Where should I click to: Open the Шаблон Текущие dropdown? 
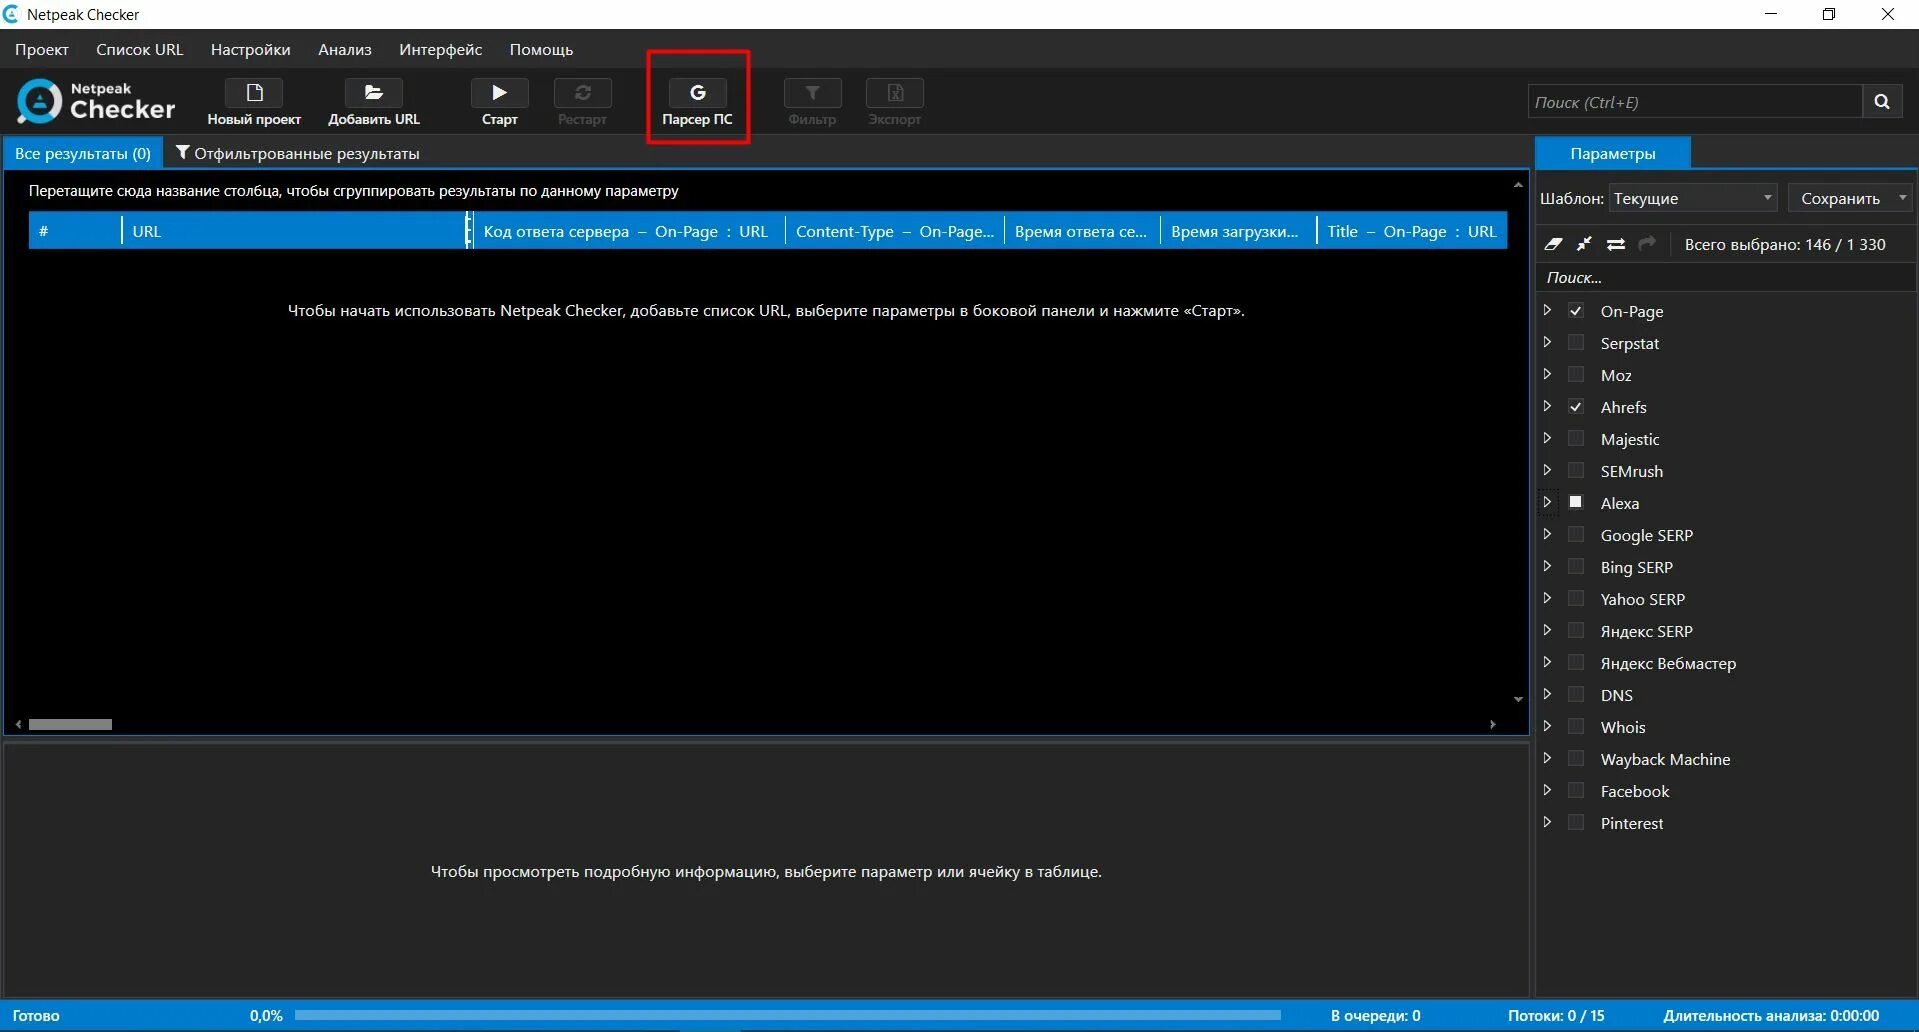pos(1693,198)
